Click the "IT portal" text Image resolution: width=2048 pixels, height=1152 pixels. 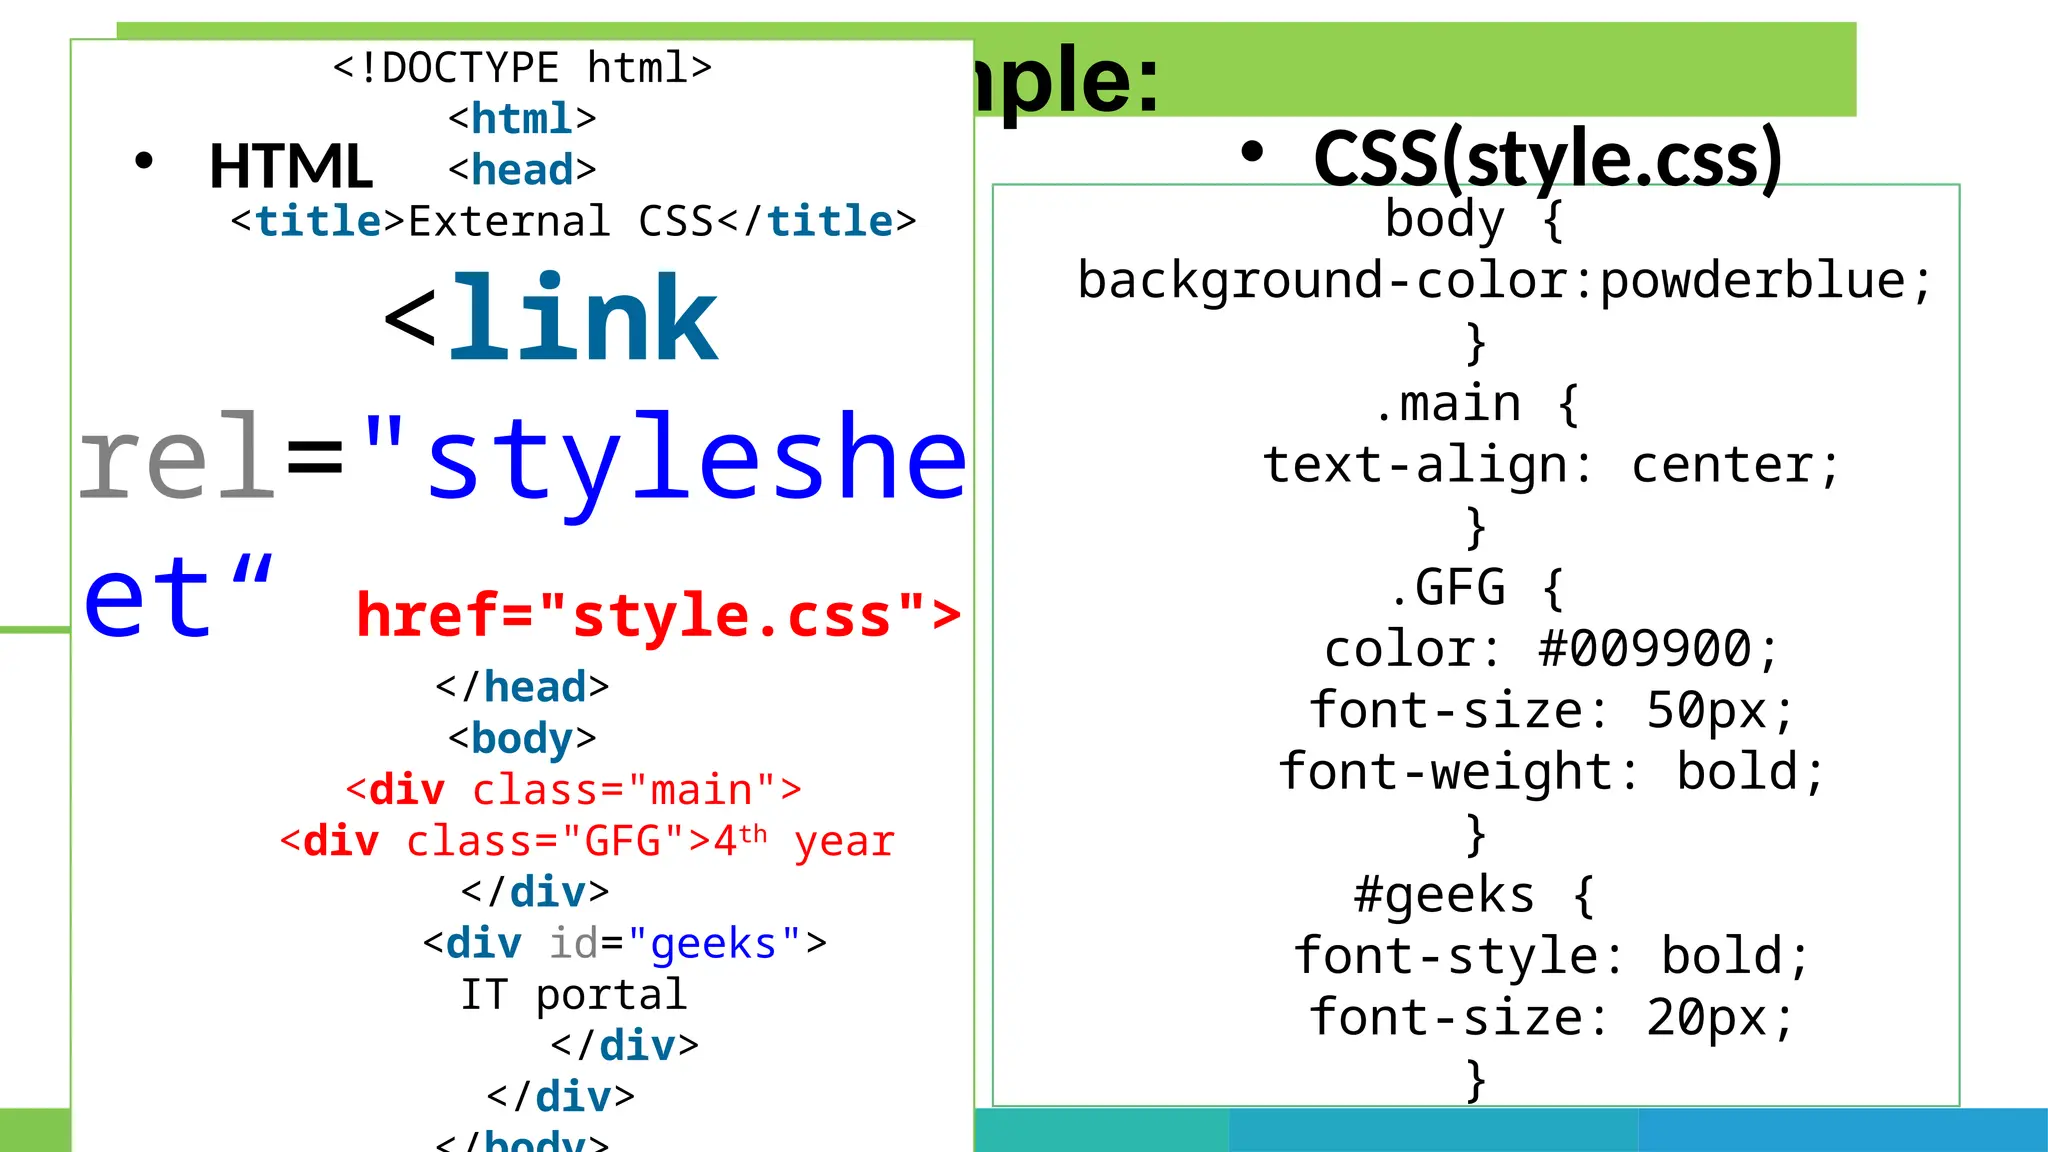coord(573,994)
